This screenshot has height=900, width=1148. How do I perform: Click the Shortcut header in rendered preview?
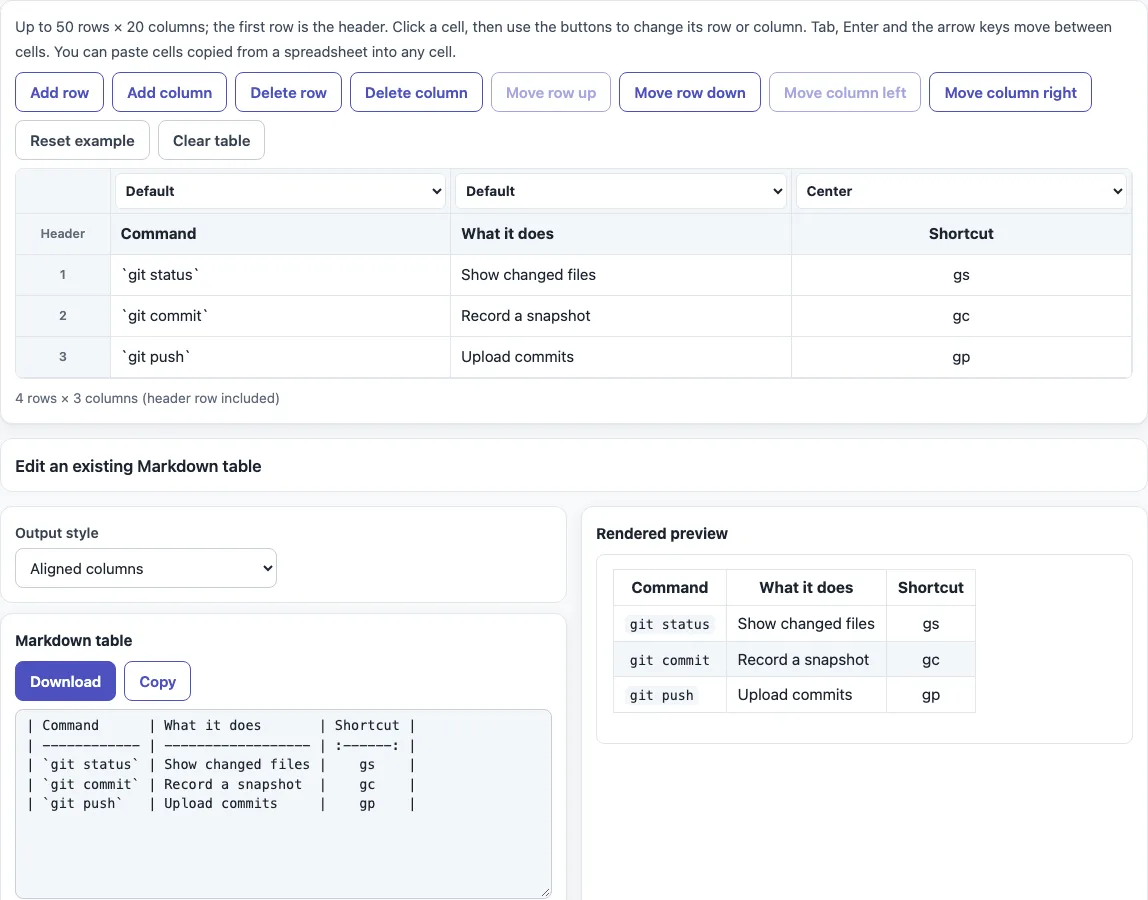pos(931,587)
